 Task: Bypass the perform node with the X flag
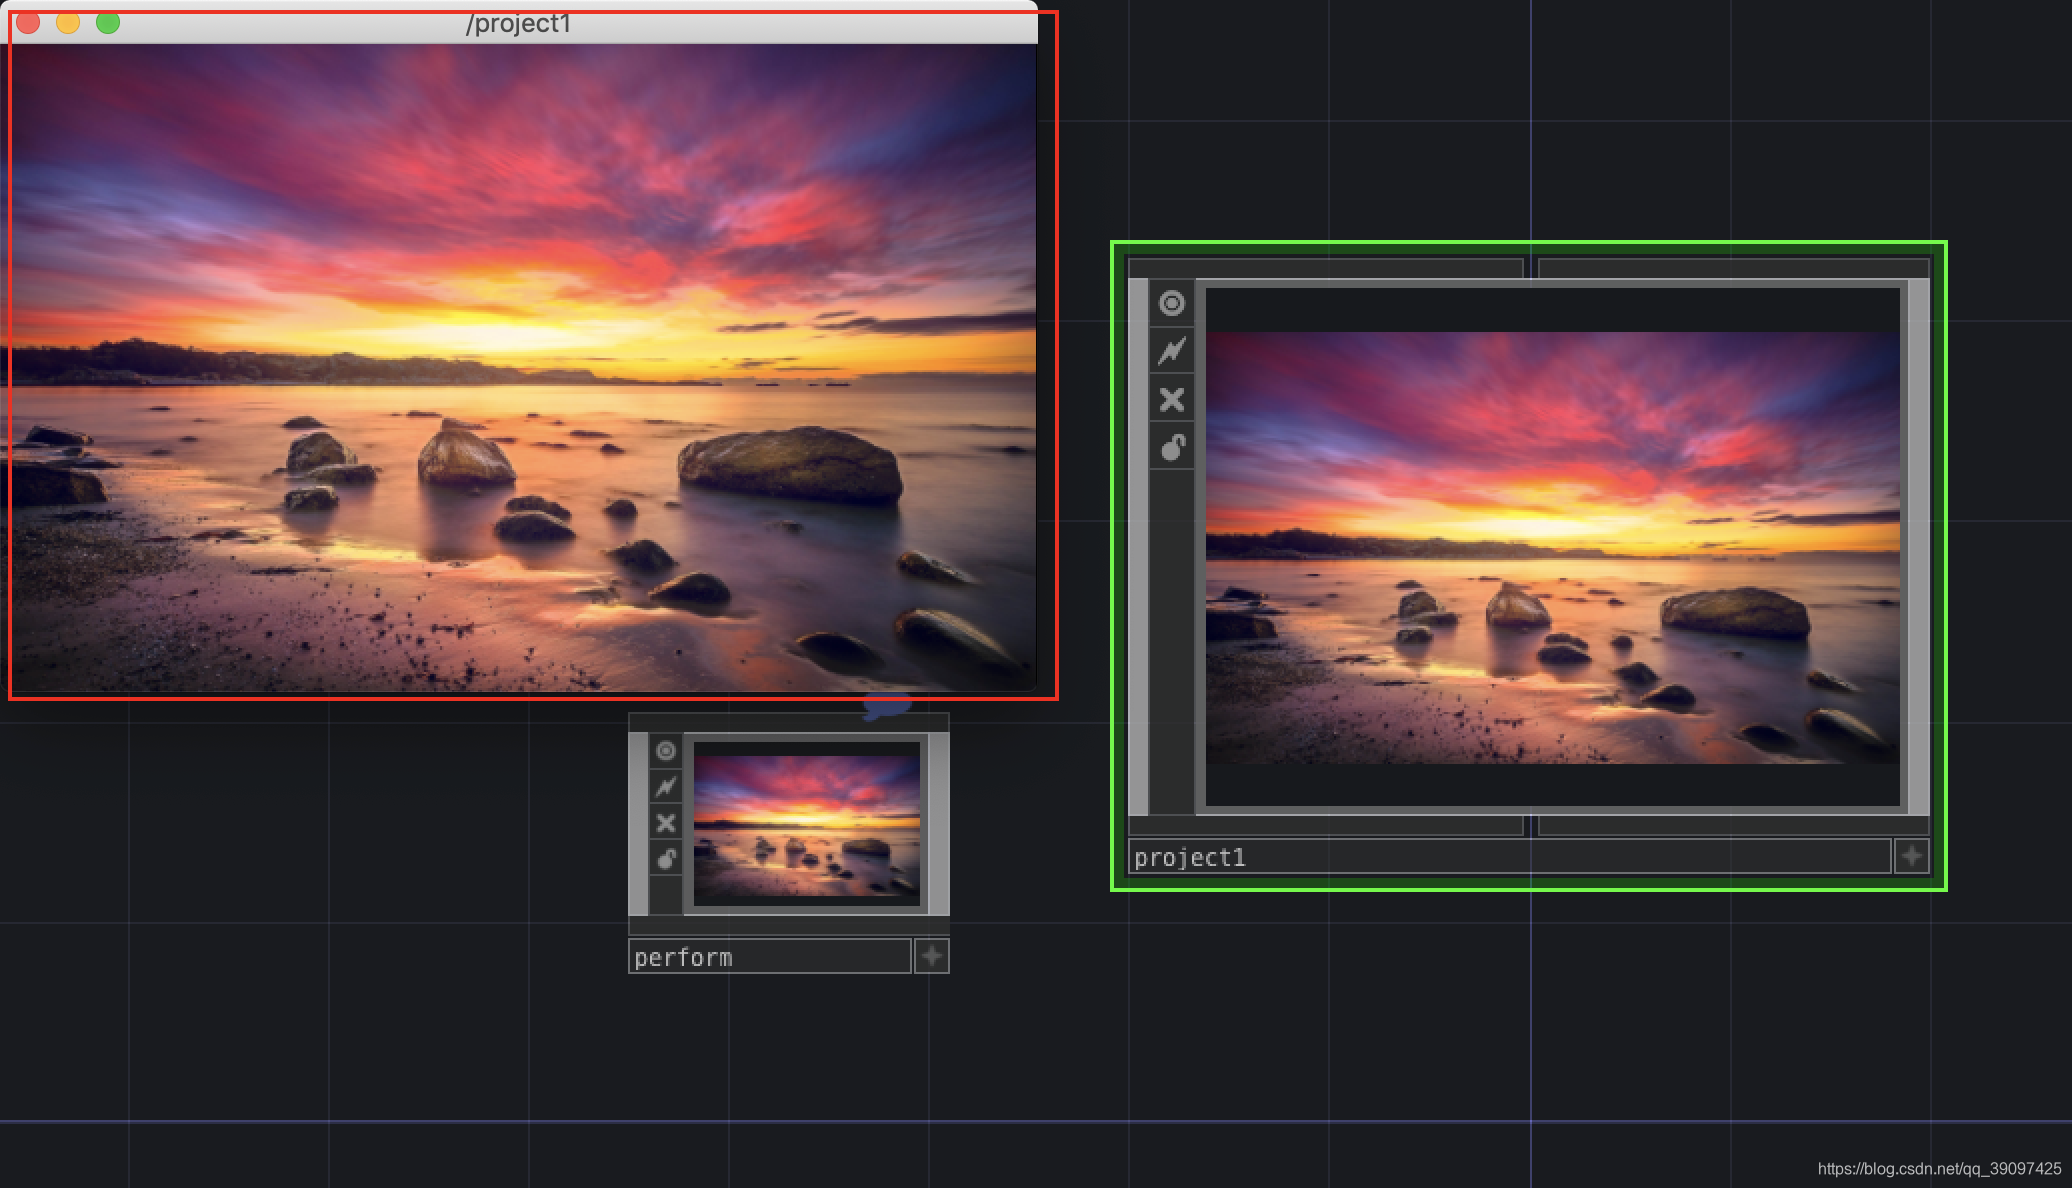[x=666, y=823]
